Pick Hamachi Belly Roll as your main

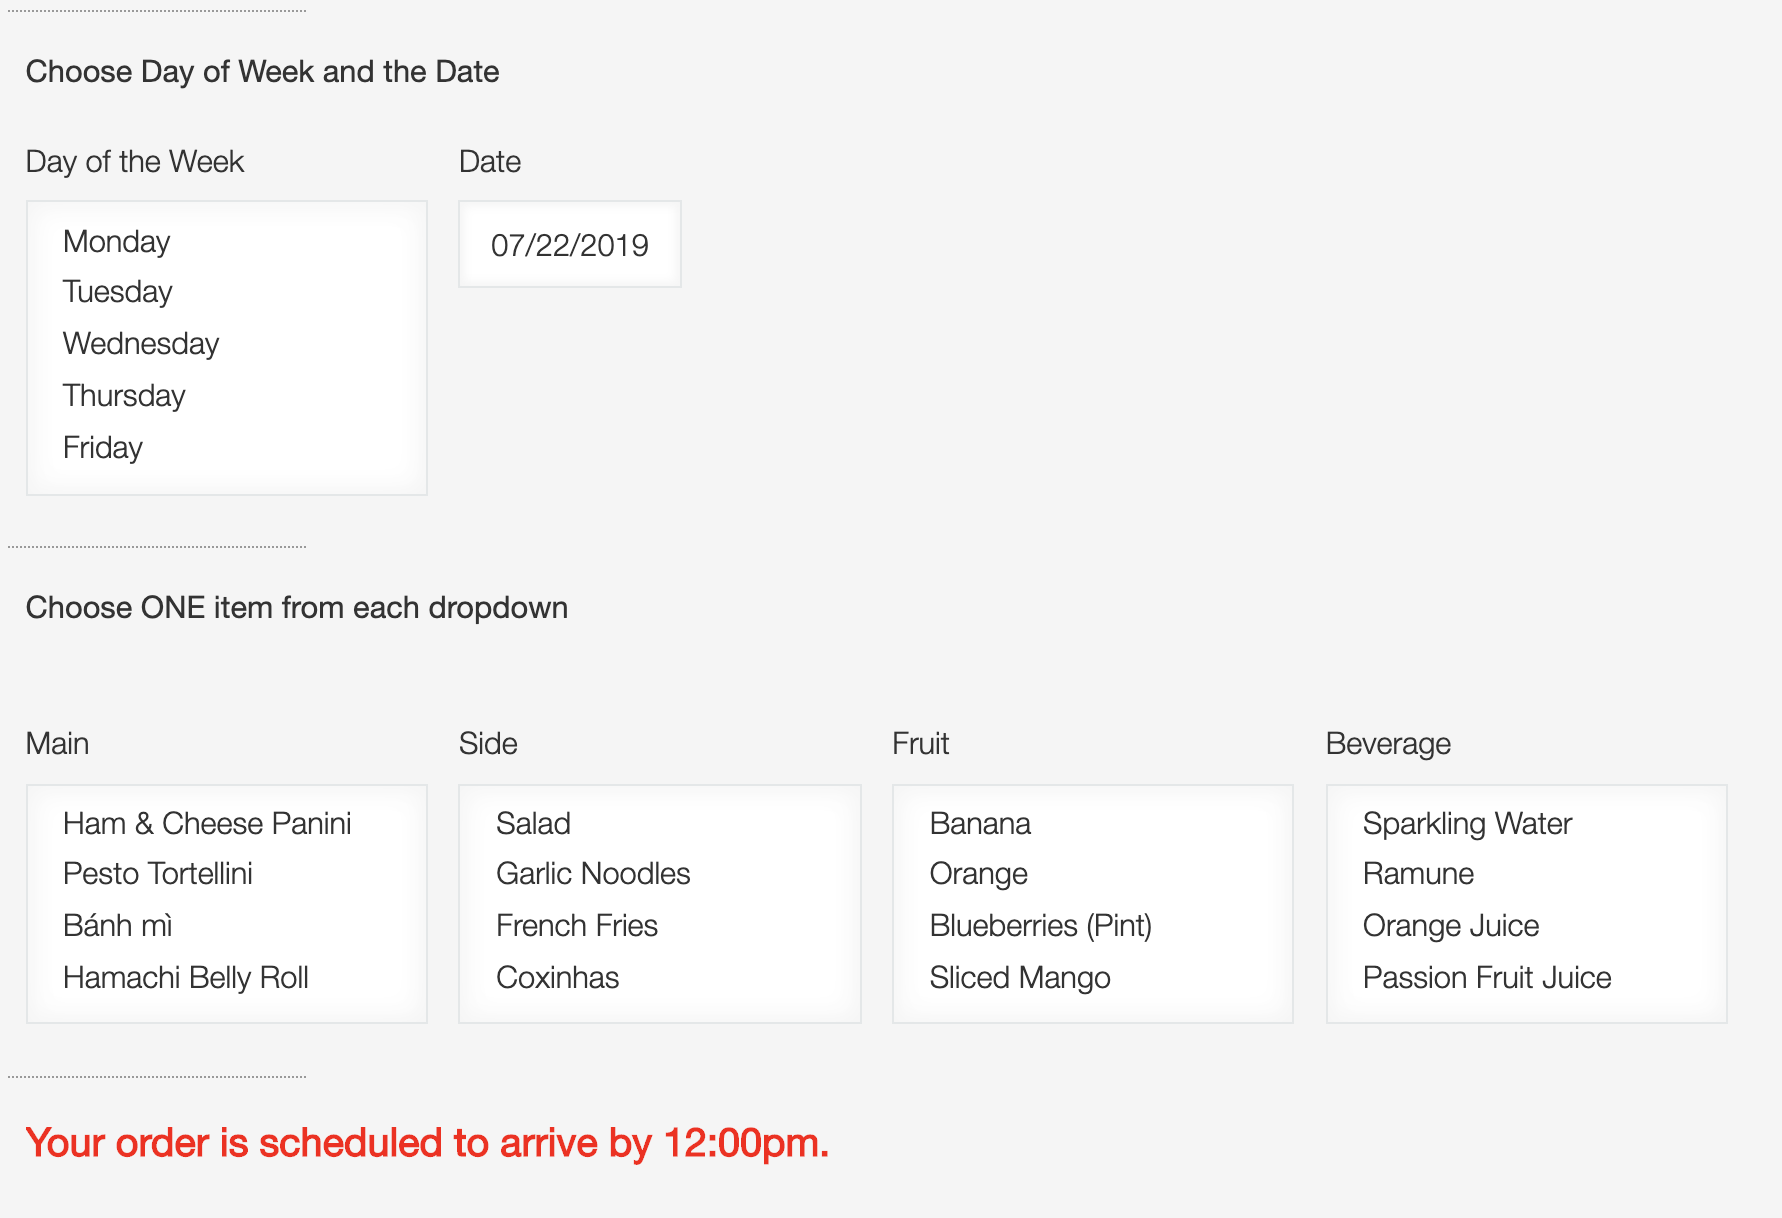pos(185,977)
